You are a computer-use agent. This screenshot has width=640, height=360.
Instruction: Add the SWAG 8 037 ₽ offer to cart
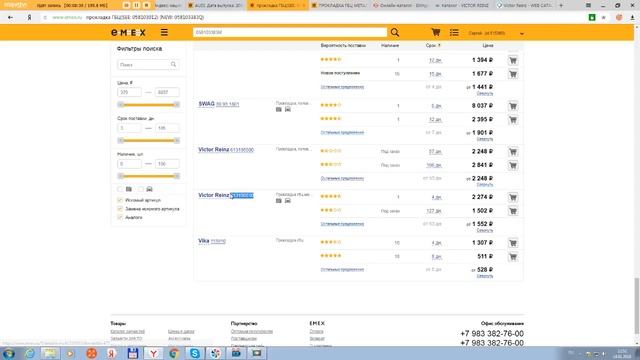pos(513,106)
